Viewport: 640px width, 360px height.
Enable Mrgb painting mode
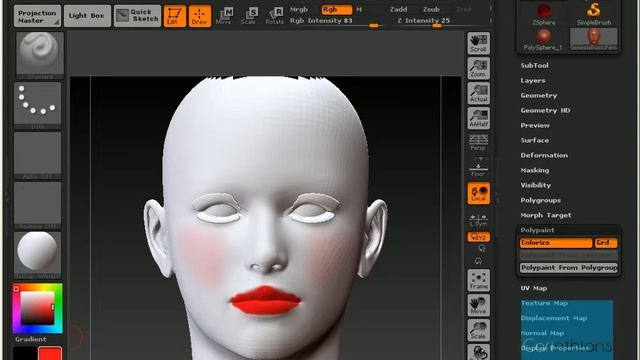(299, 9)
